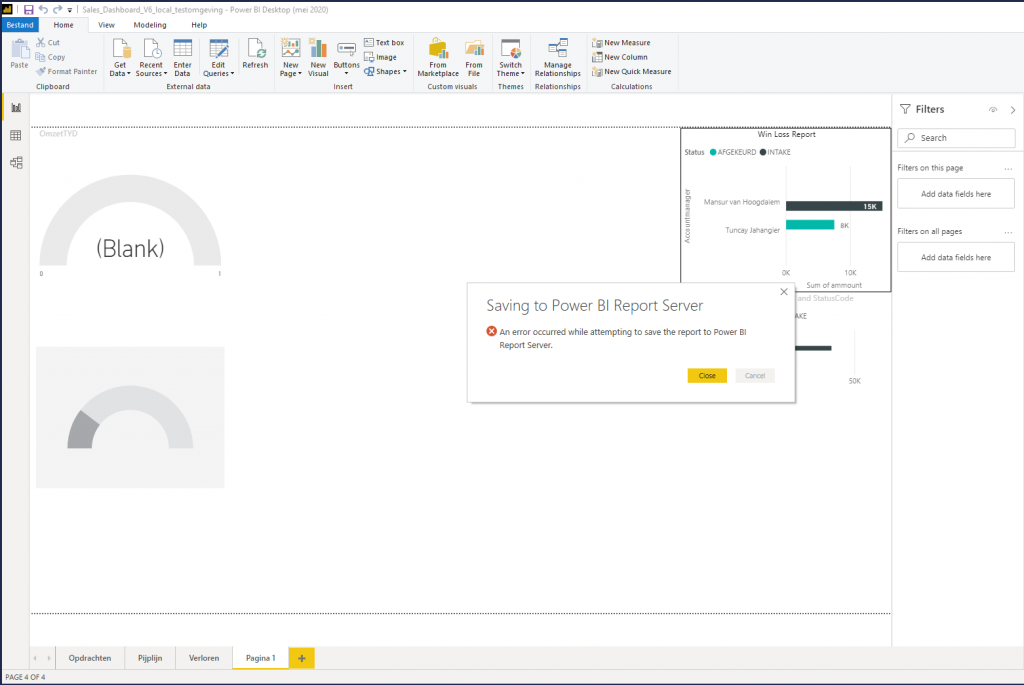Select the Modeling ribbon tab
Viewport: 1024px width, 685px height.
[x=150, y=25]
